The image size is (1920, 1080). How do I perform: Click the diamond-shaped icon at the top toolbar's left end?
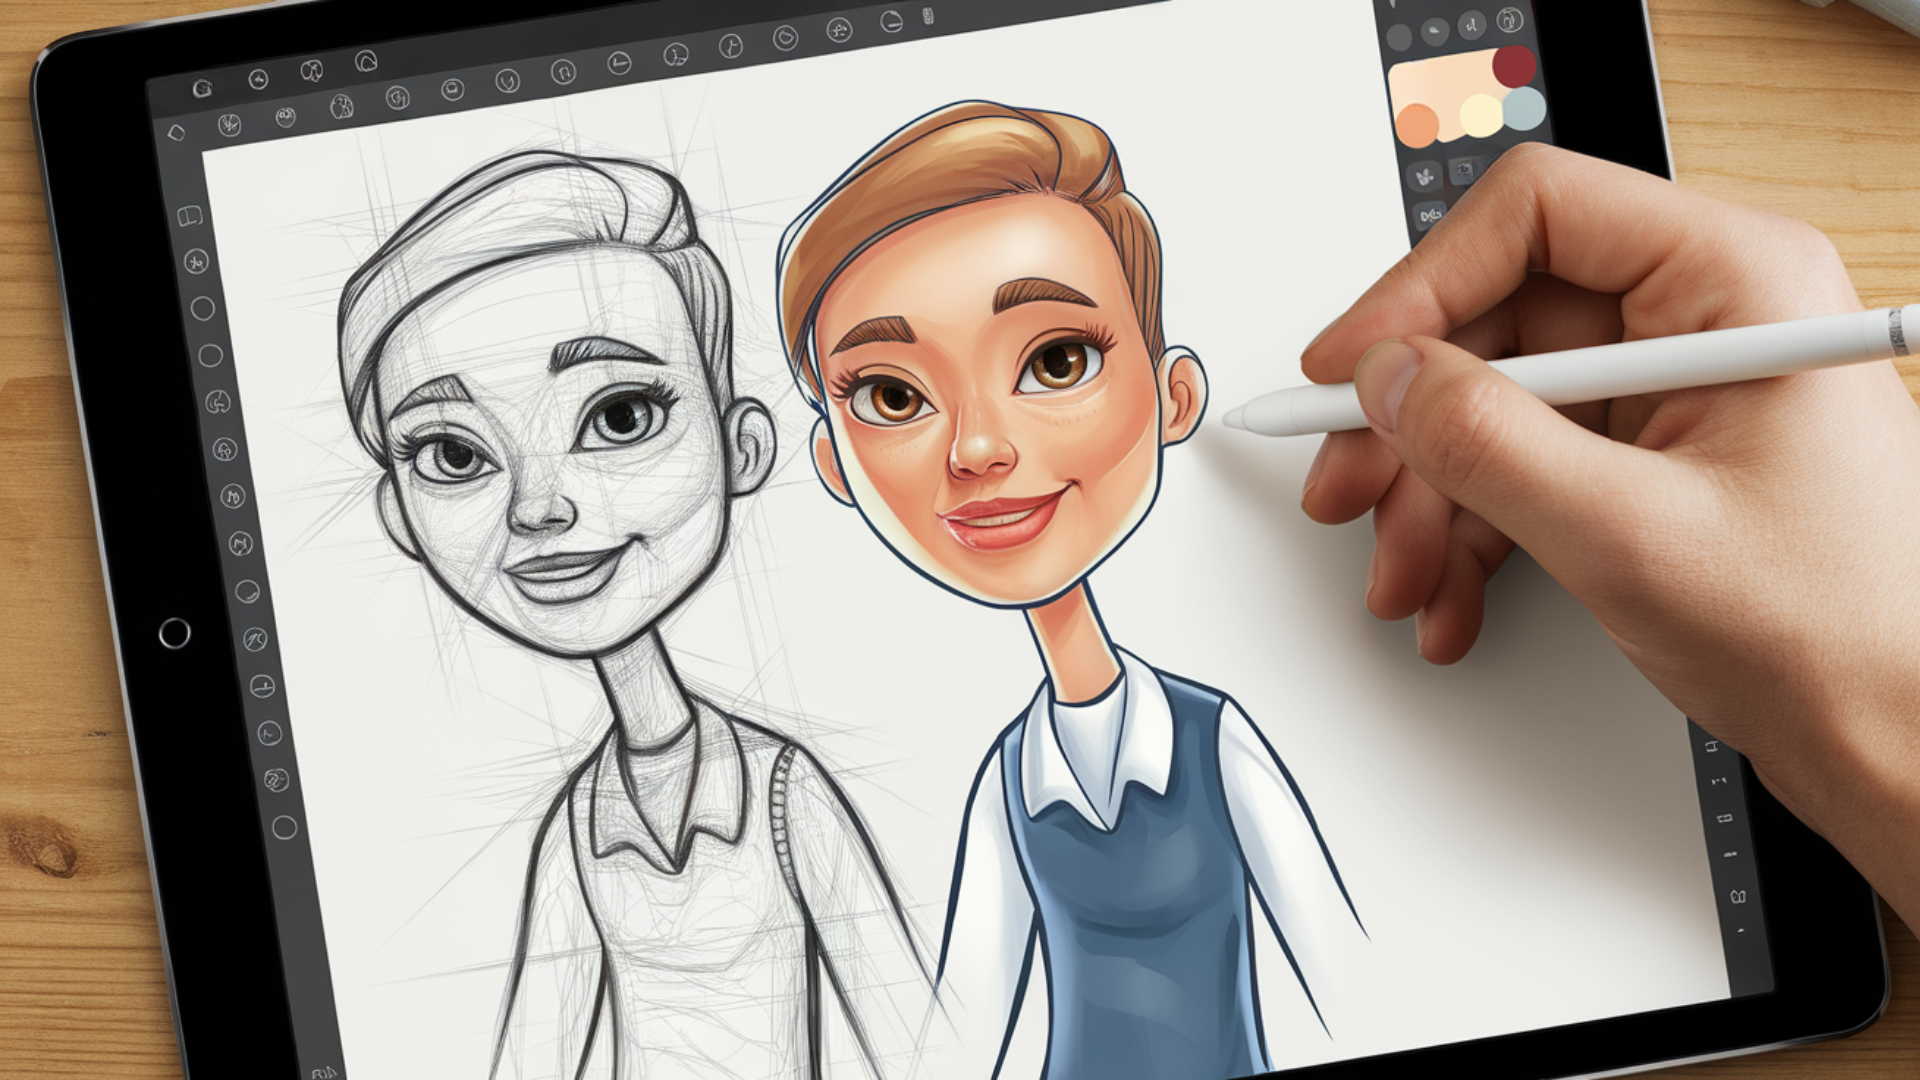177,133
